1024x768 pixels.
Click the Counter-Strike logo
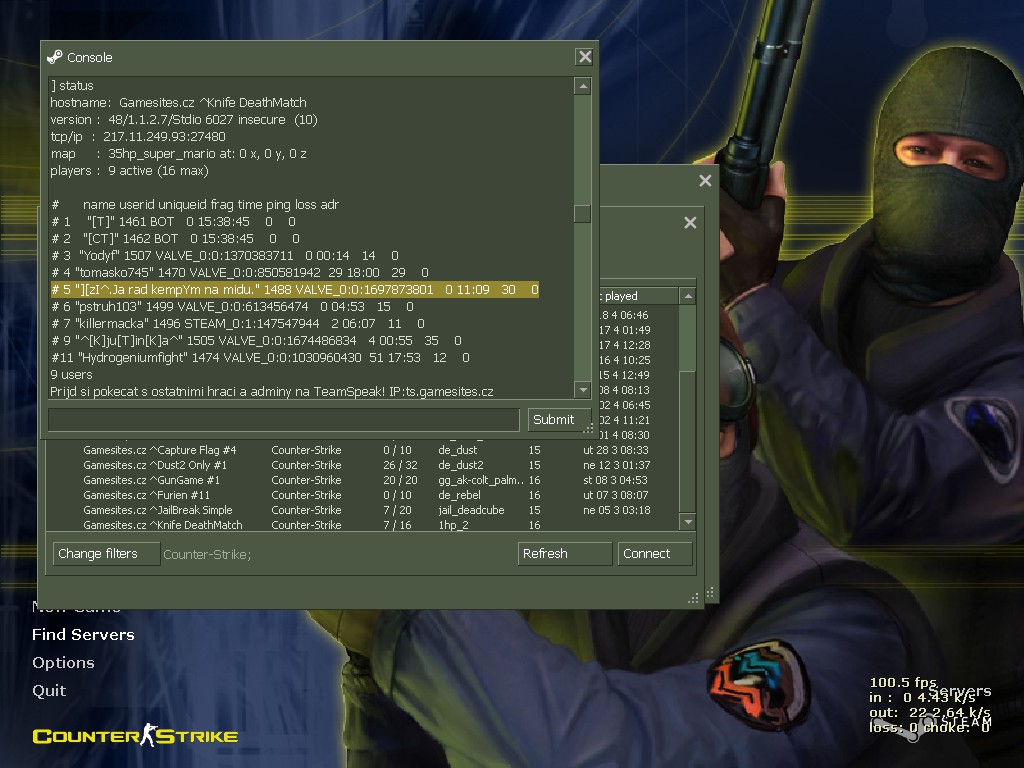point(136,735)
